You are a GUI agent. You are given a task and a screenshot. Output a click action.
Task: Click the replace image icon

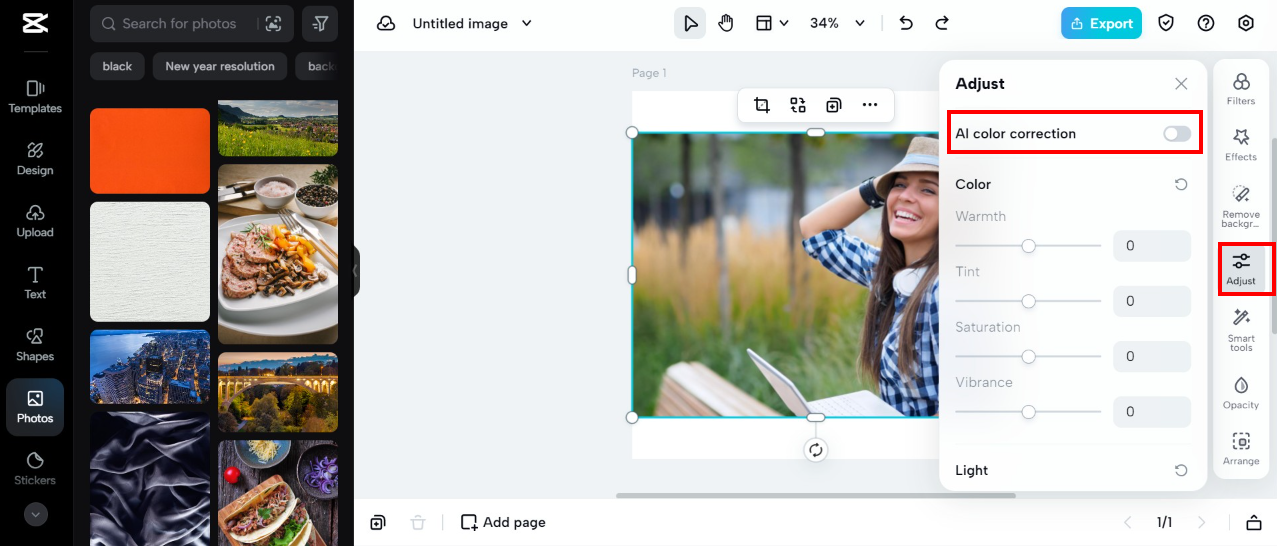click(798, 105)
